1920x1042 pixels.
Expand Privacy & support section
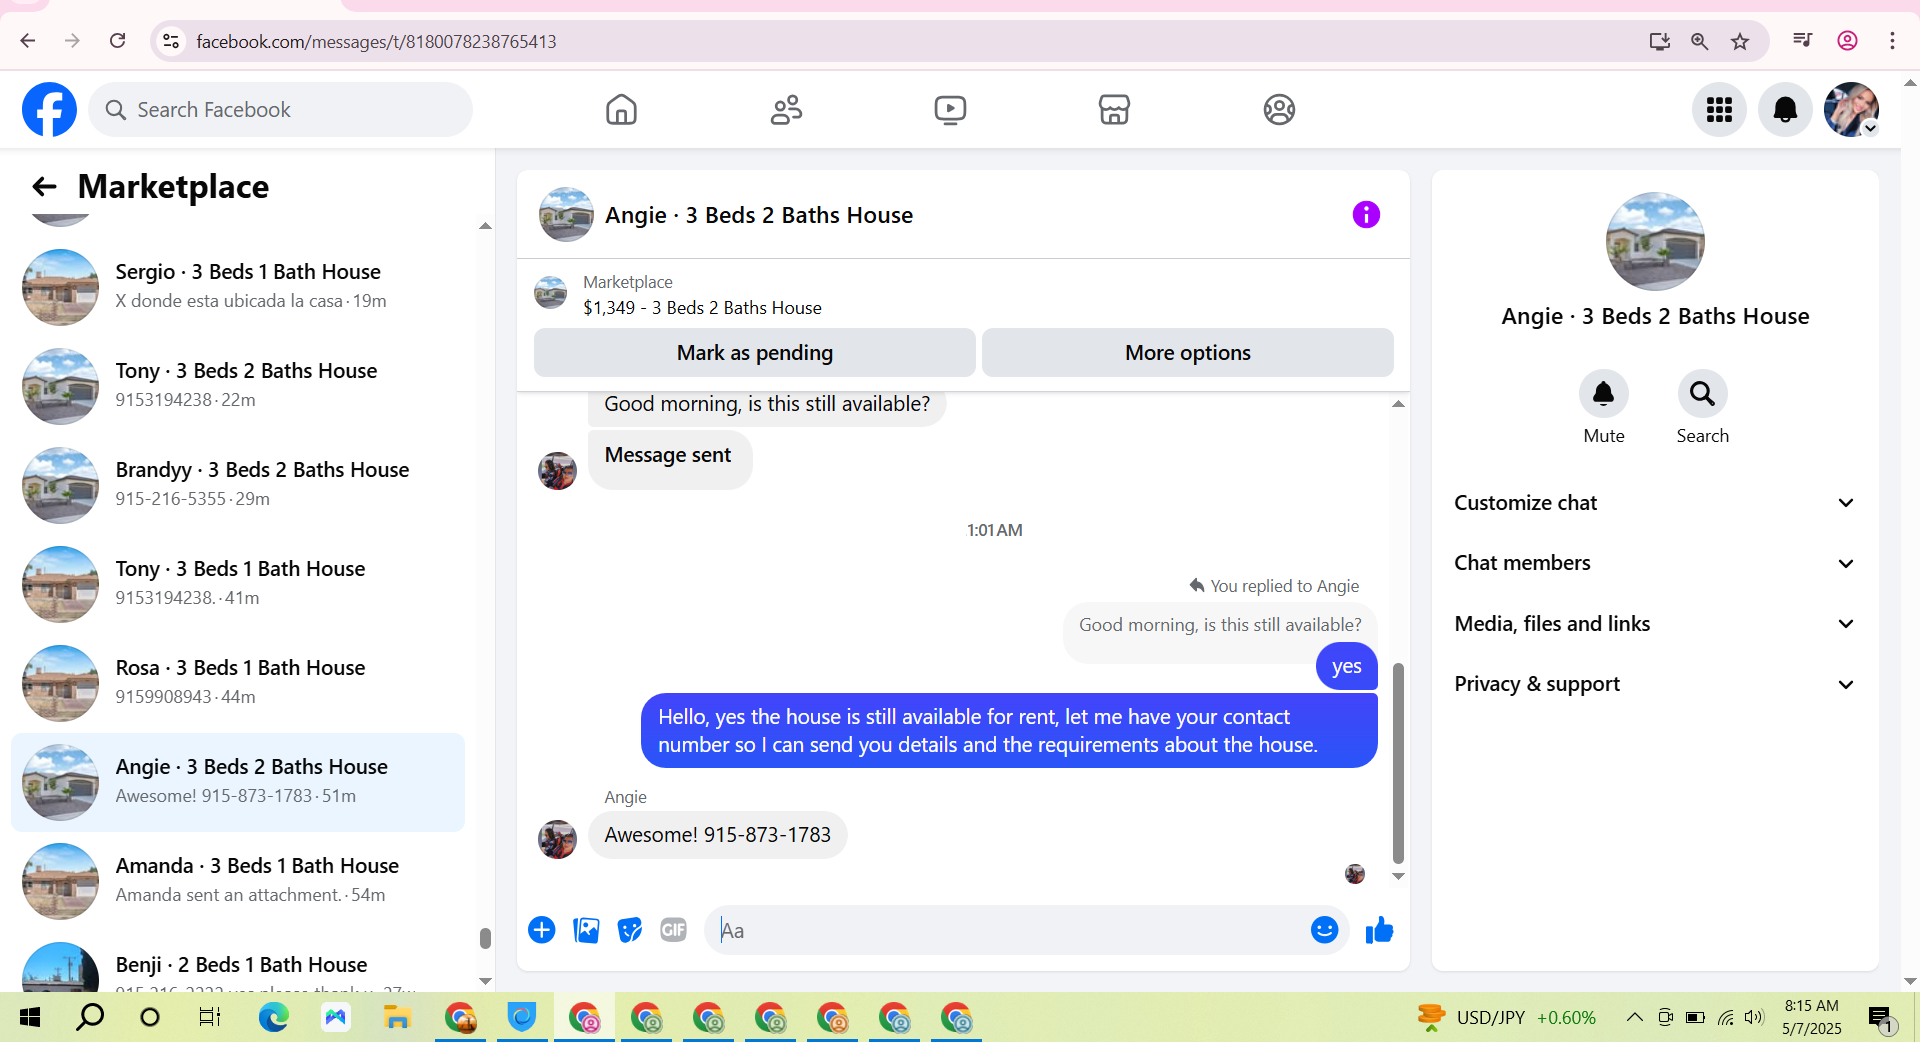click(x=1655, y=684)
